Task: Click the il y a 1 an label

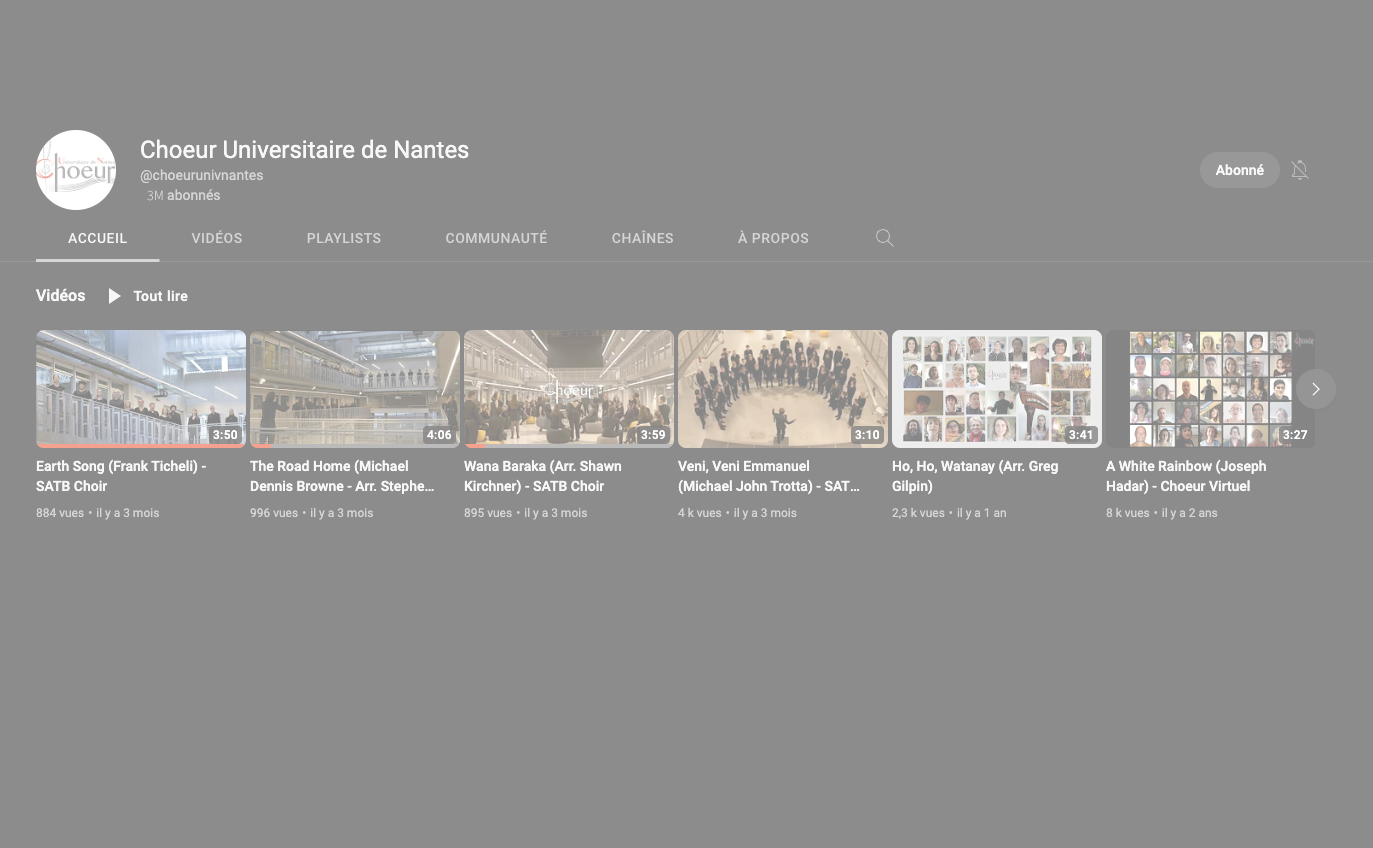Action: (x=982, y=513)
